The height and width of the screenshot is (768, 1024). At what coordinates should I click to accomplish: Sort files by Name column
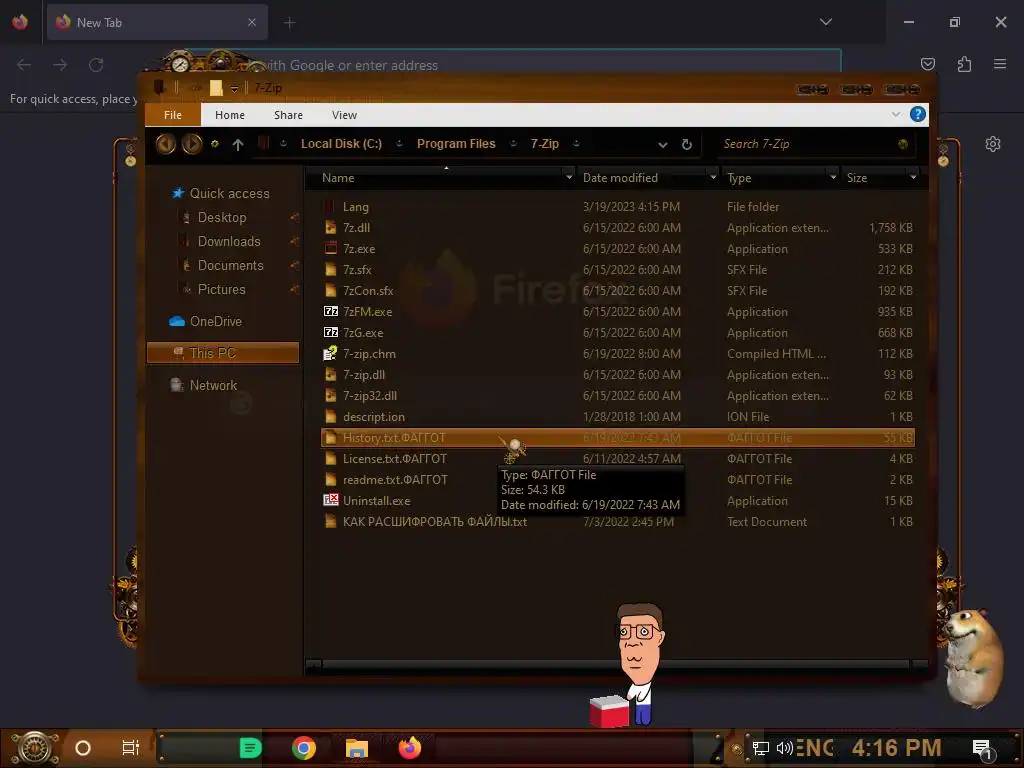(338, 178)
